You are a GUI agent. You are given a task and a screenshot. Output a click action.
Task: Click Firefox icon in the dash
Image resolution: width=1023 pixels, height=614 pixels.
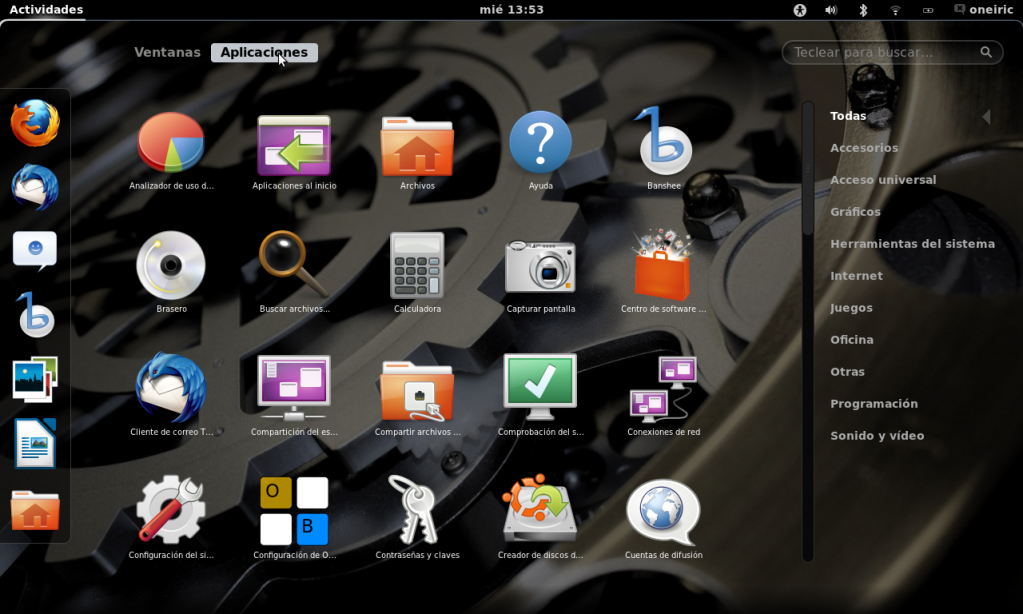point(35,123)
